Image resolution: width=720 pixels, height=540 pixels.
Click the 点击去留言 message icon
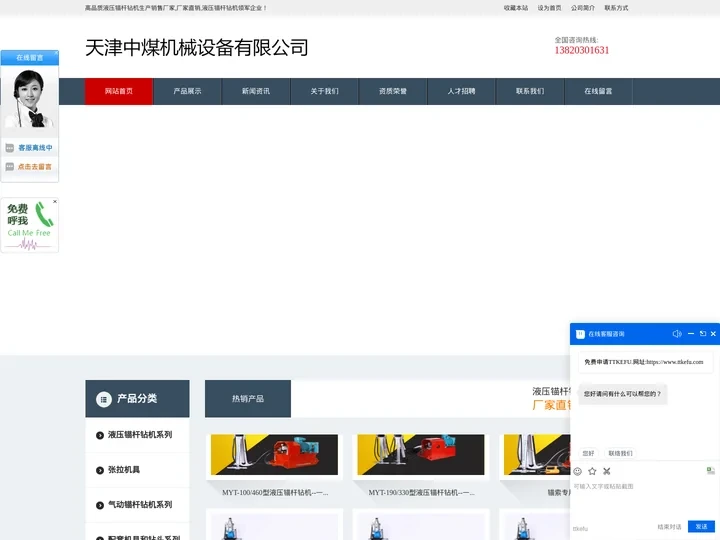click(x=10, y=167)
